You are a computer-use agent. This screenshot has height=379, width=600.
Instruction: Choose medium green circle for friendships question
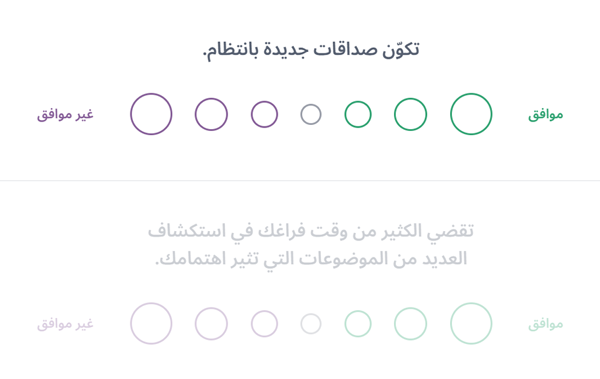click(411, 114)
